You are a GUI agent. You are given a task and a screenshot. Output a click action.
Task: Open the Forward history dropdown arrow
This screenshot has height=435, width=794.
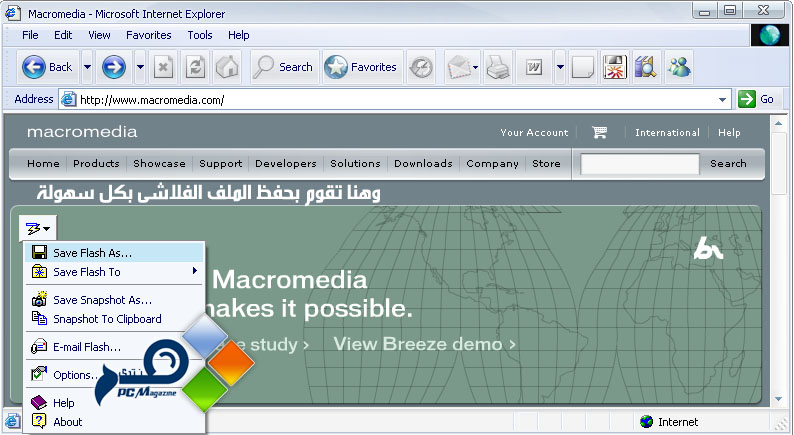(x=140, y=67)
